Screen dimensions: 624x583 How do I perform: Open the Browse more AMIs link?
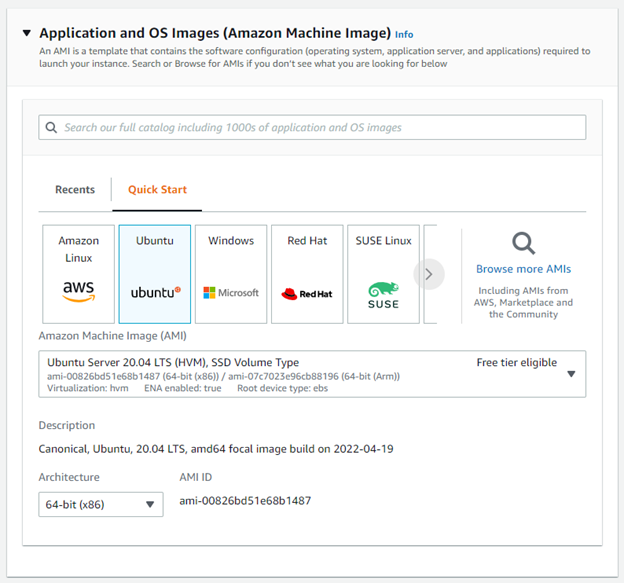point(523,269)
